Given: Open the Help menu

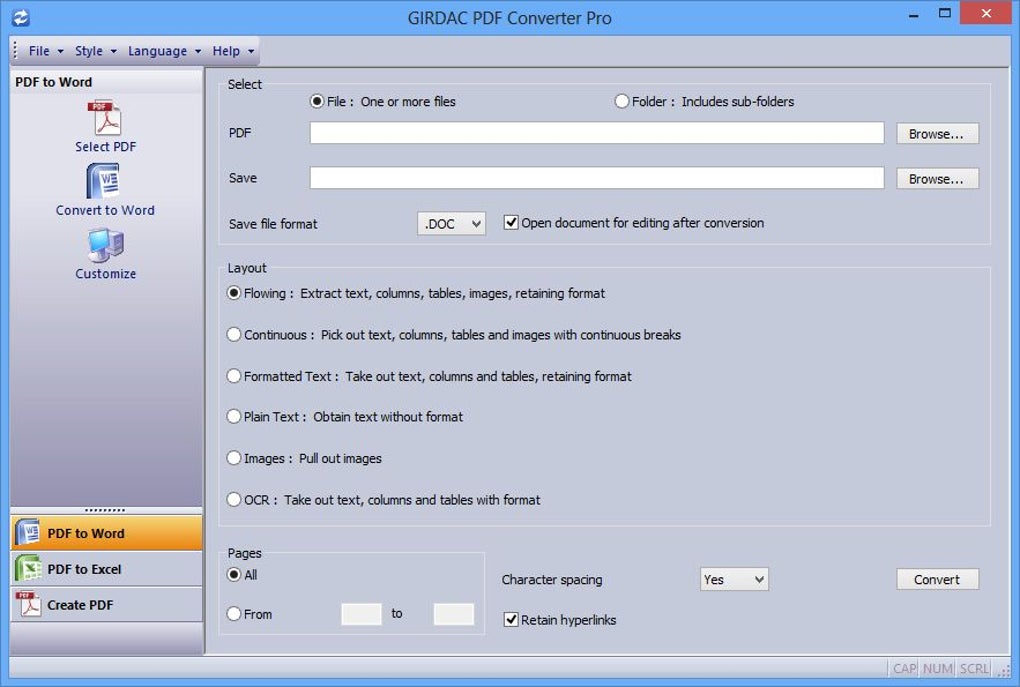Looking at the screenshot, I should pos(233,51).
